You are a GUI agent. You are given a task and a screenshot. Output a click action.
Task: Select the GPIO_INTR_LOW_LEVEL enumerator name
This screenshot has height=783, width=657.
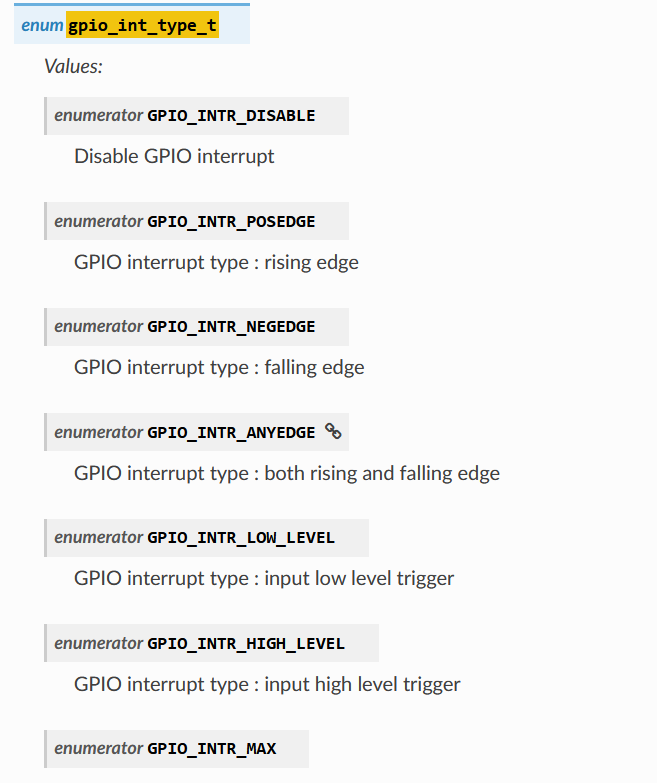tap(241, 537)
